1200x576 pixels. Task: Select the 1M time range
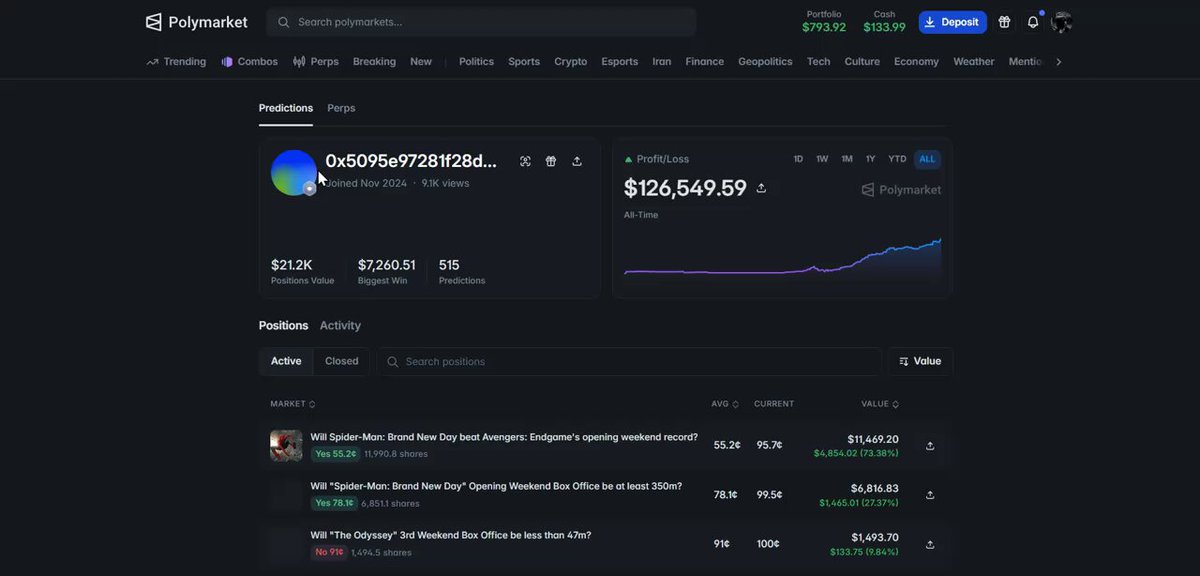pyautogui.click(x=847, y=159)
